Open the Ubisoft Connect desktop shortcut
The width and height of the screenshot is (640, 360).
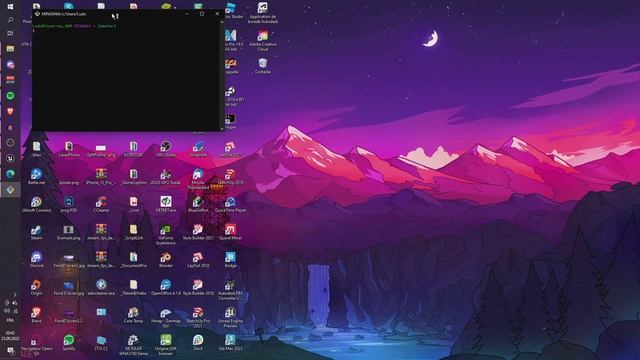[36, 204]
